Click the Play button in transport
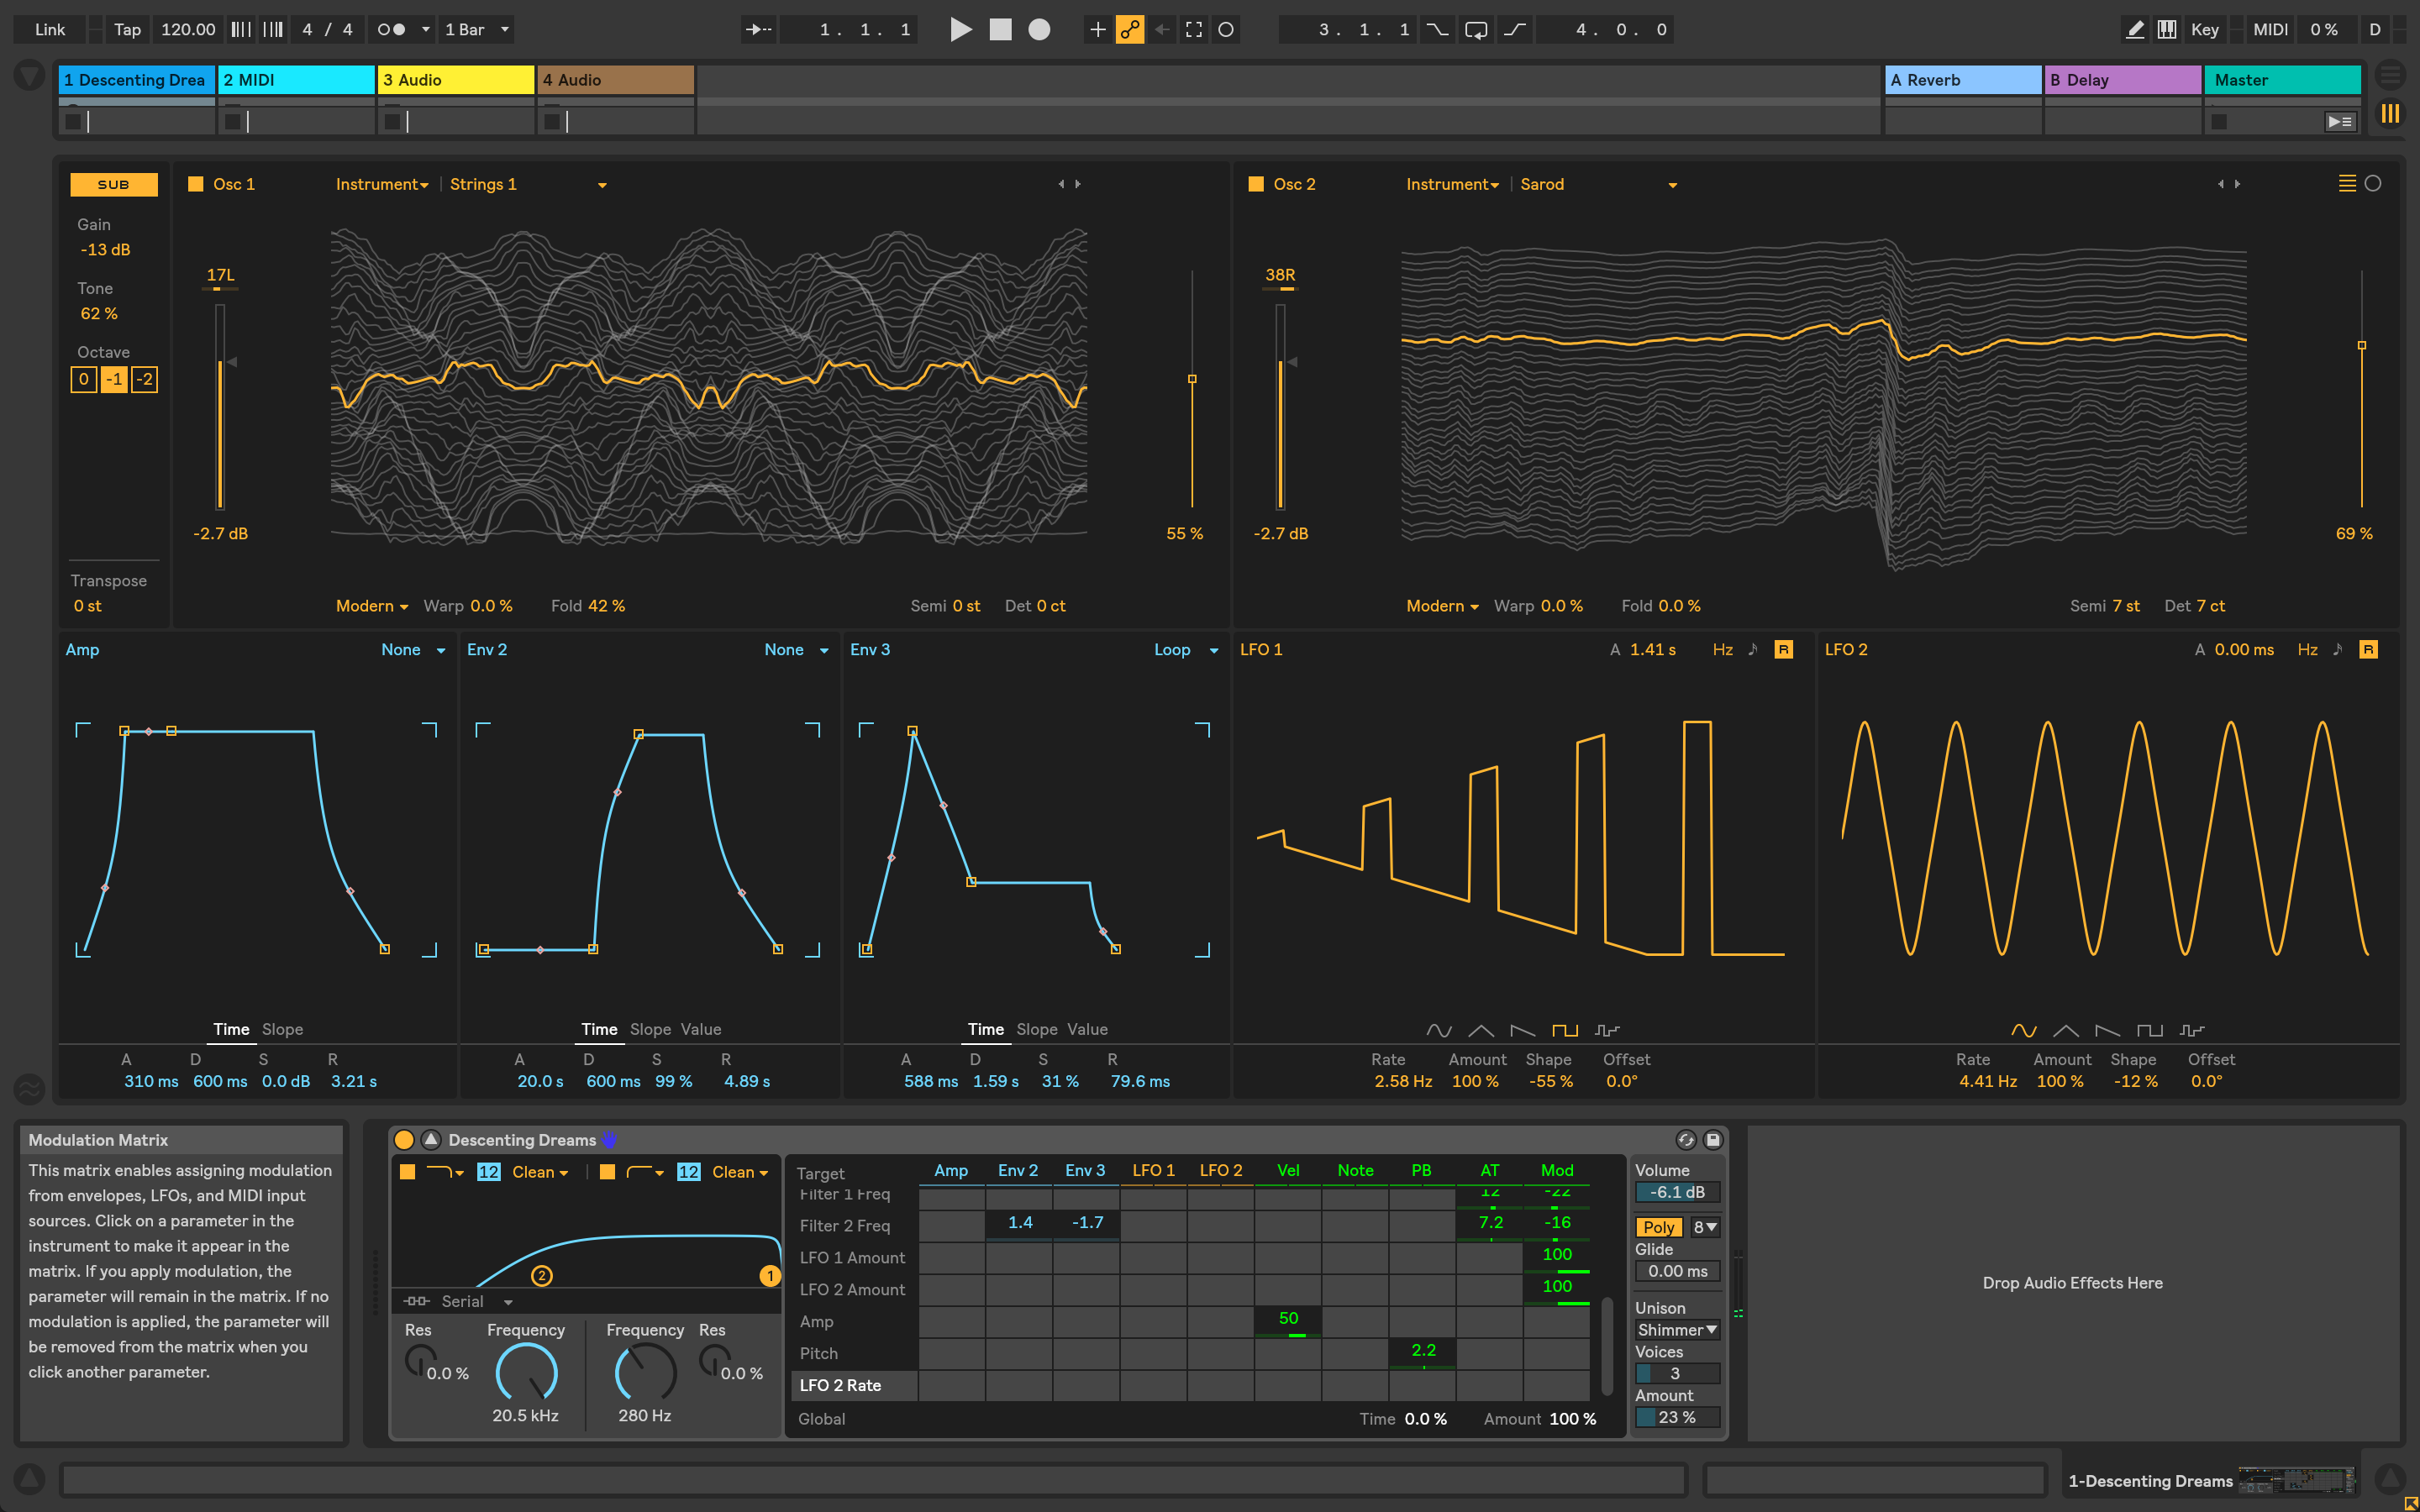 tap(960, 30)
